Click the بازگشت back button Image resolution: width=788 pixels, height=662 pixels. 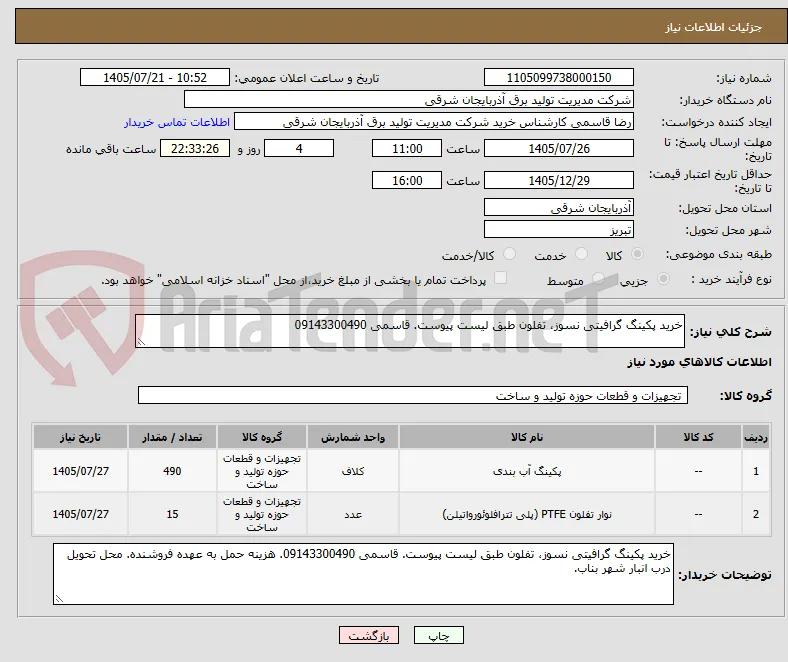[369, 635]
